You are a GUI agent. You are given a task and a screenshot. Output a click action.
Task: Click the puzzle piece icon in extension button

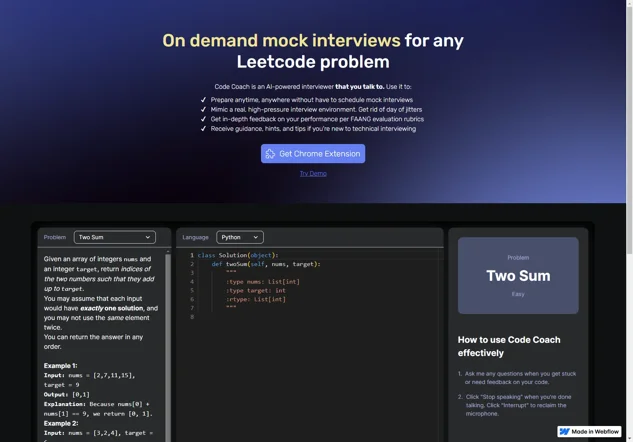coord(270,154)
